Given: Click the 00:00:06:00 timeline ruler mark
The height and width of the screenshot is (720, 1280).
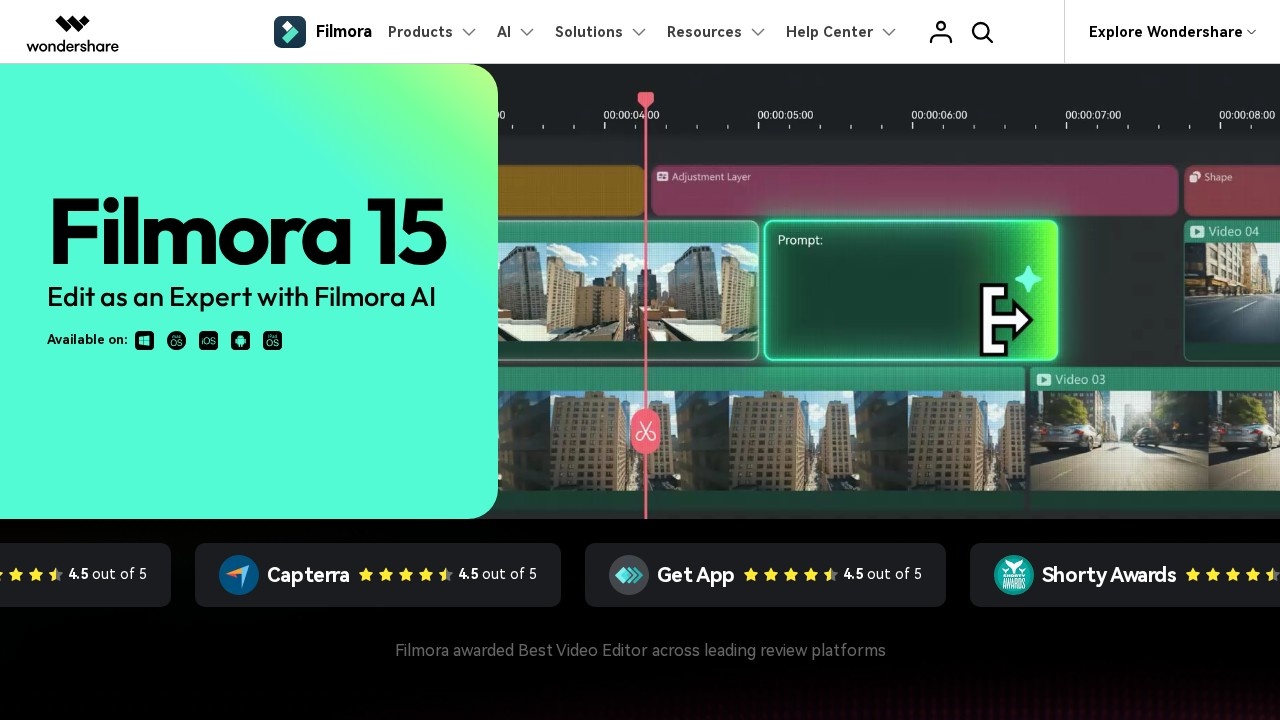Looking at the screenshot, I should tap(939, 115).
